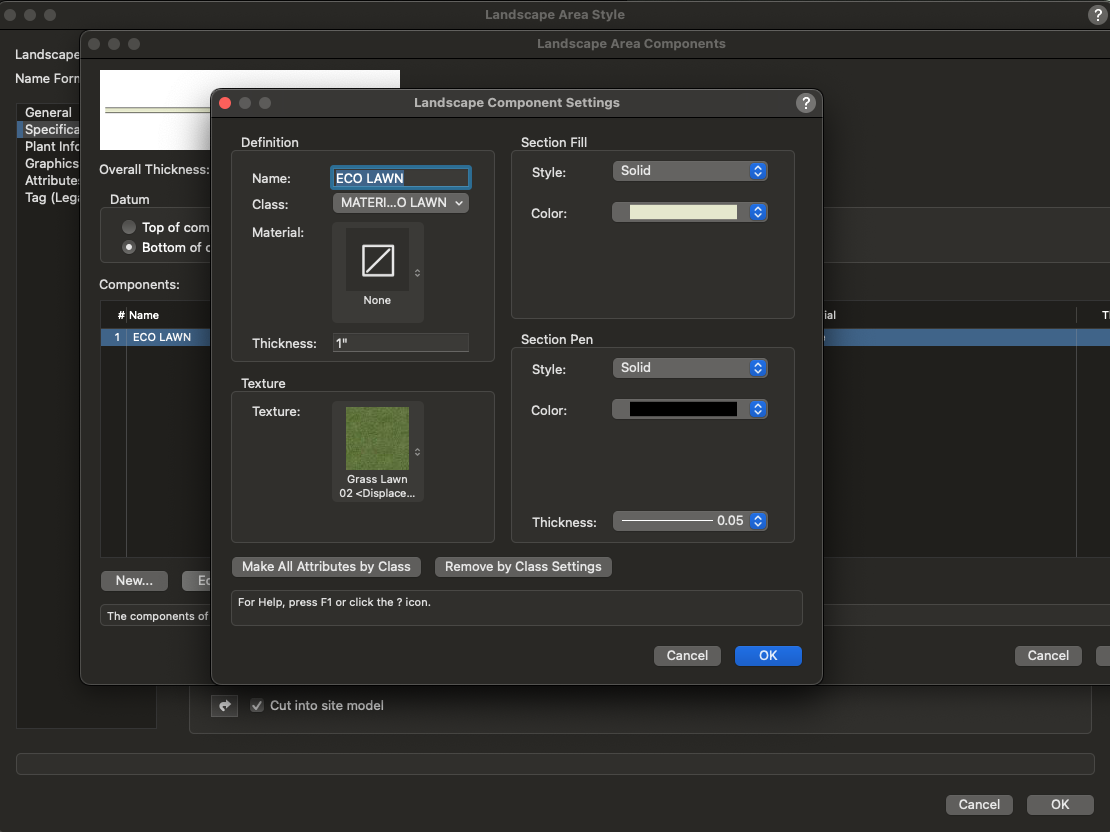Open the Material None picker thumbnail
1110x832 pixels.
pyautogui.click(x=377, y=260)
